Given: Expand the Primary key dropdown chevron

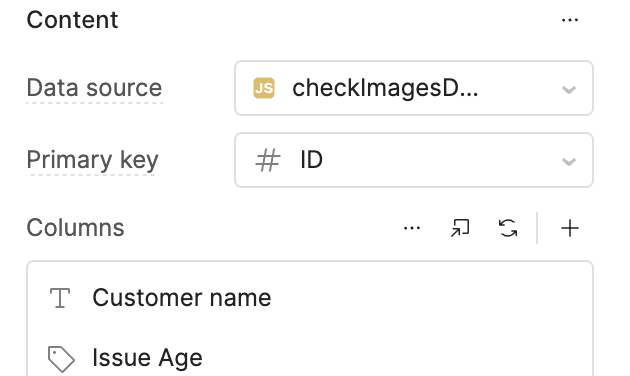Looking at the screenshot, I should 569,161.
